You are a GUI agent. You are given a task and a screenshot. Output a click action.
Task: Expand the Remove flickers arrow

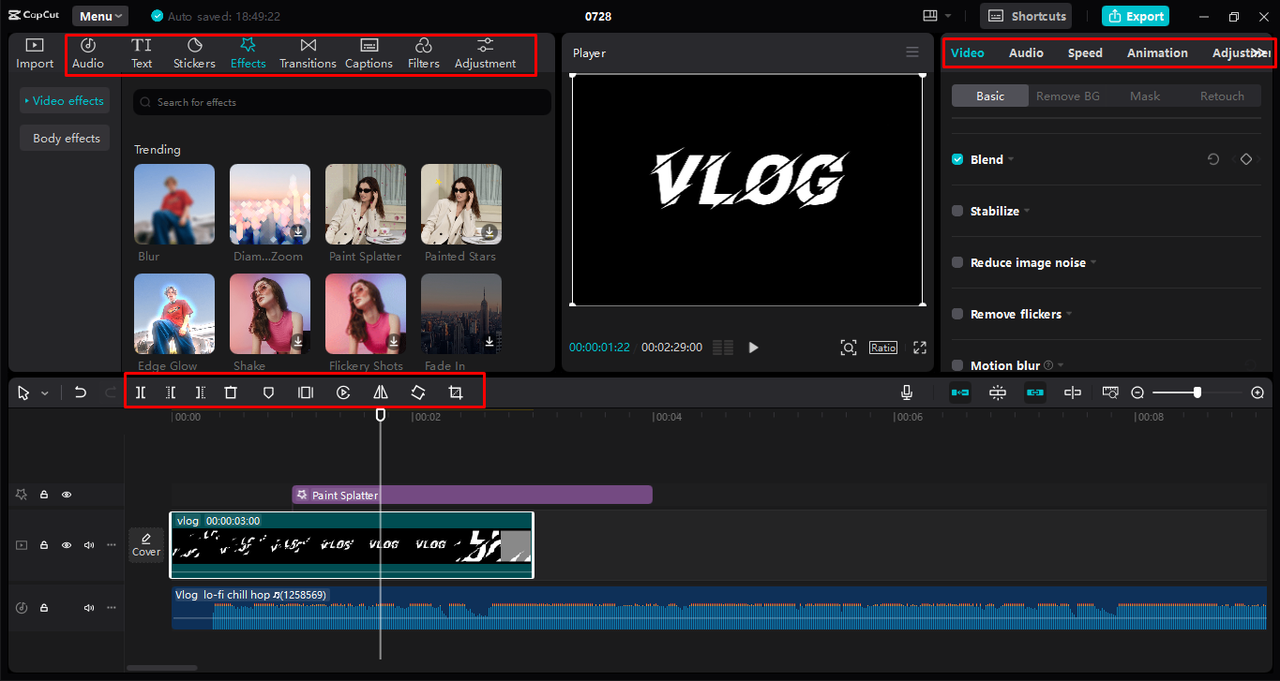pyautogui.click(x=1069, y=314)
